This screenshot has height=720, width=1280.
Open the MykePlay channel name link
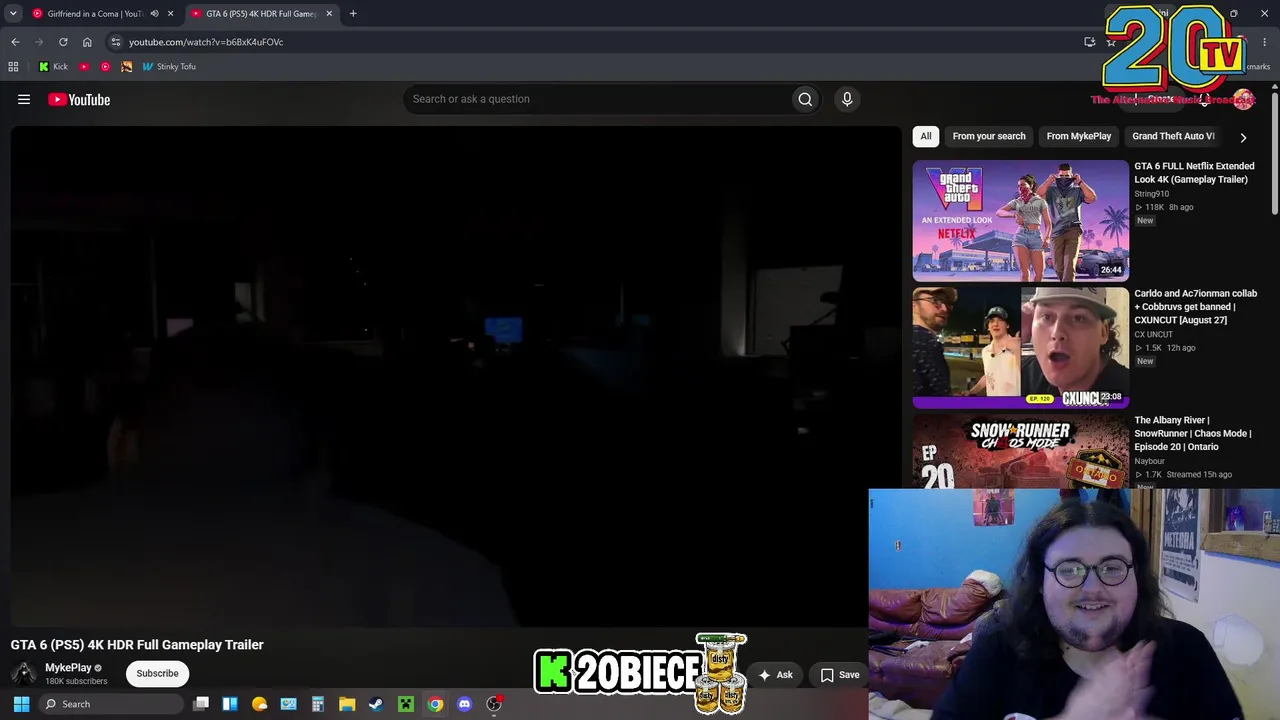pos(68,668)
